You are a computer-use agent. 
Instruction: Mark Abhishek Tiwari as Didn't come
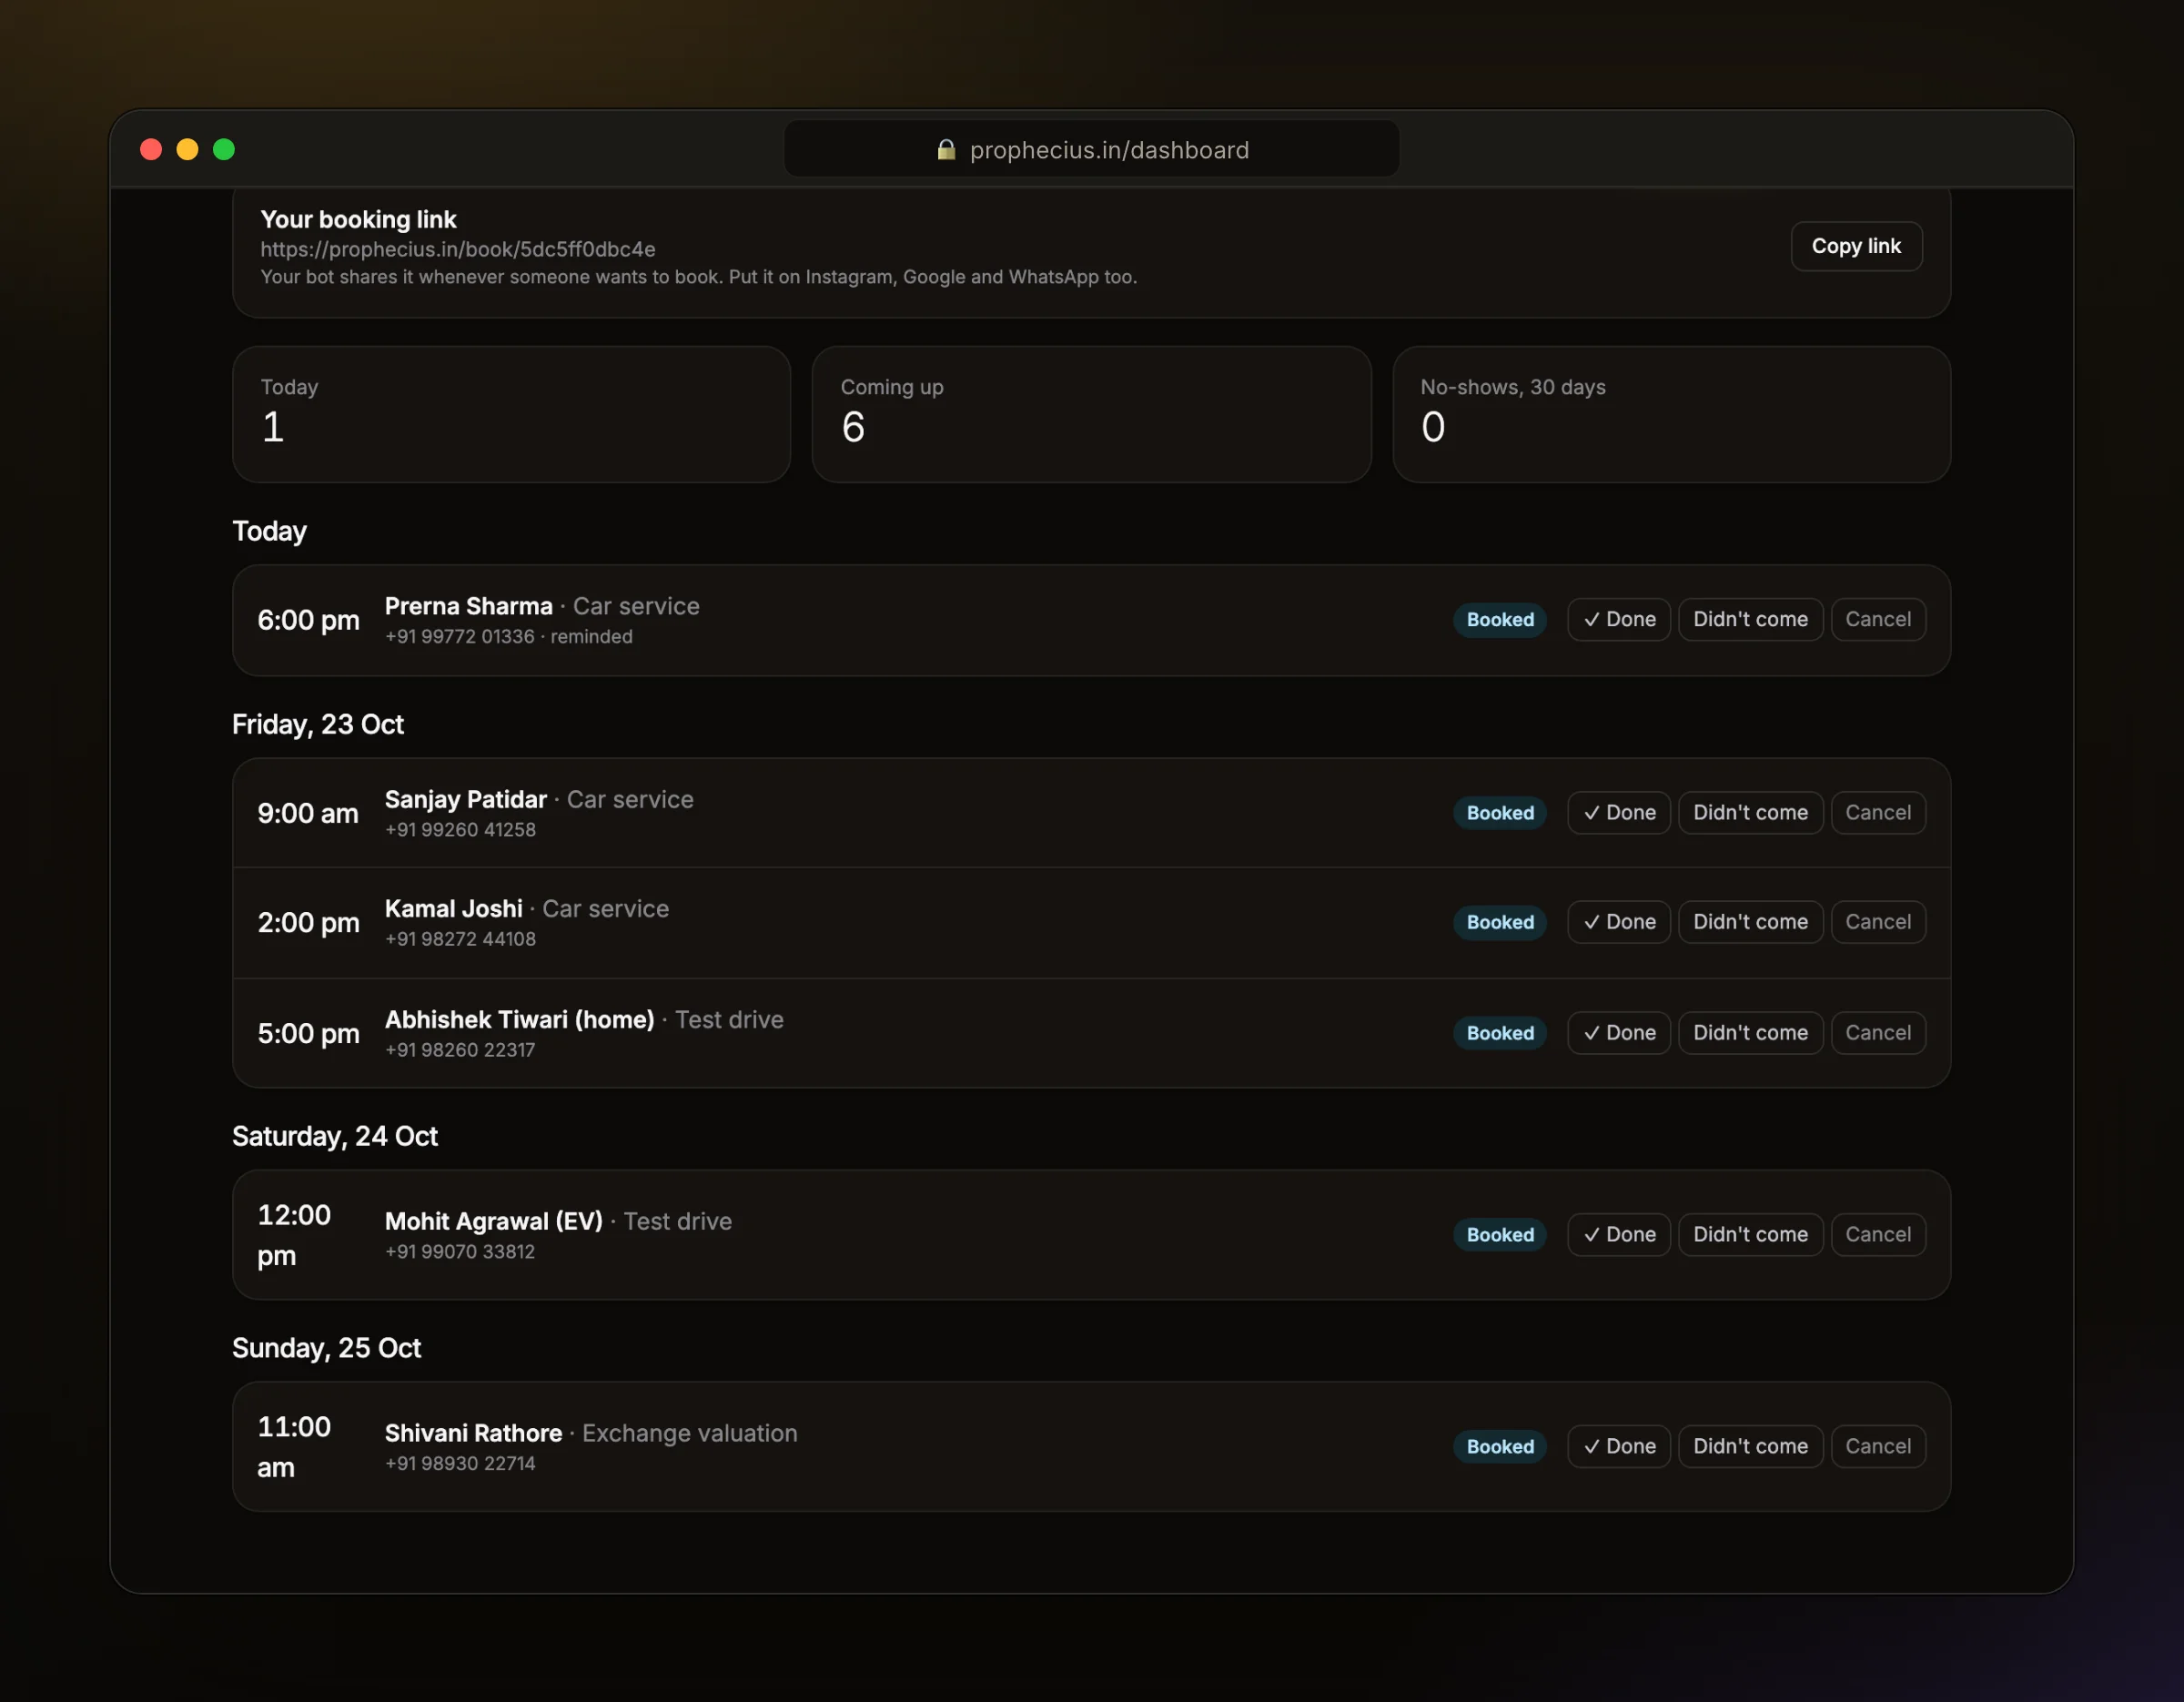coord(1750,1033)
